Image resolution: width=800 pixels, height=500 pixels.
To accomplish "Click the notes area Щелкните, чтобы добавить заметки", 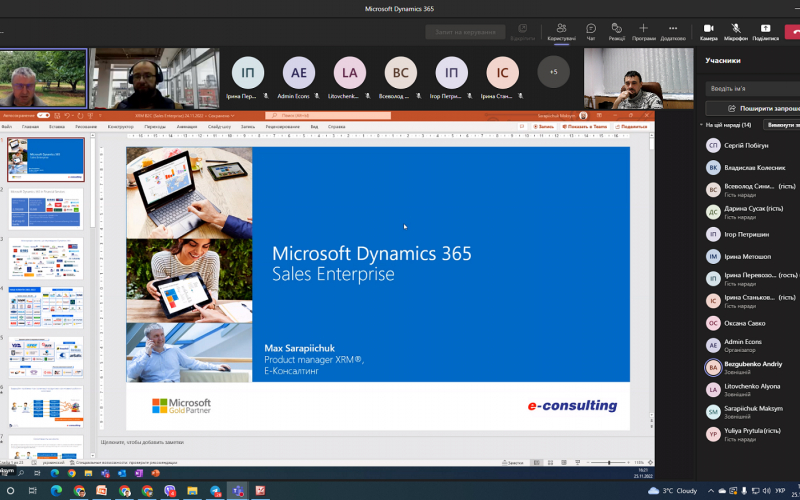I will [142, 442].
